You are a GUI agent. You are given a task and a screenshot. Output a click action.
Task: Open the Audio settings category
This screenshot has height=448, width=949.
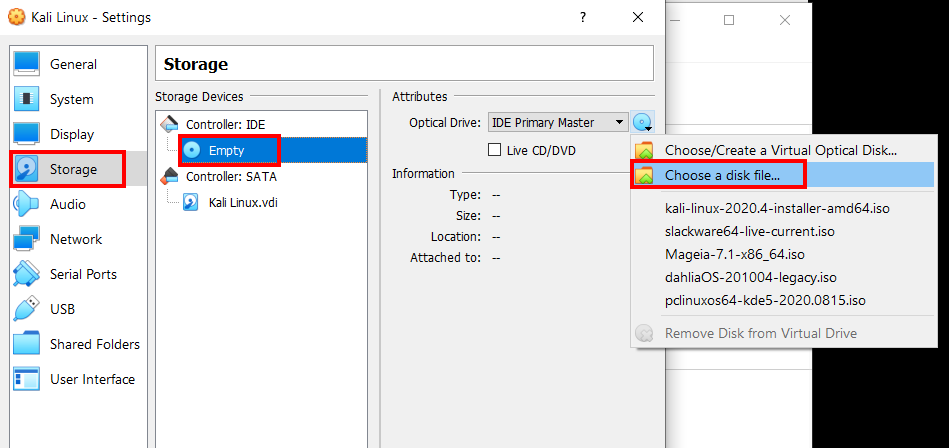coord(79,204)
